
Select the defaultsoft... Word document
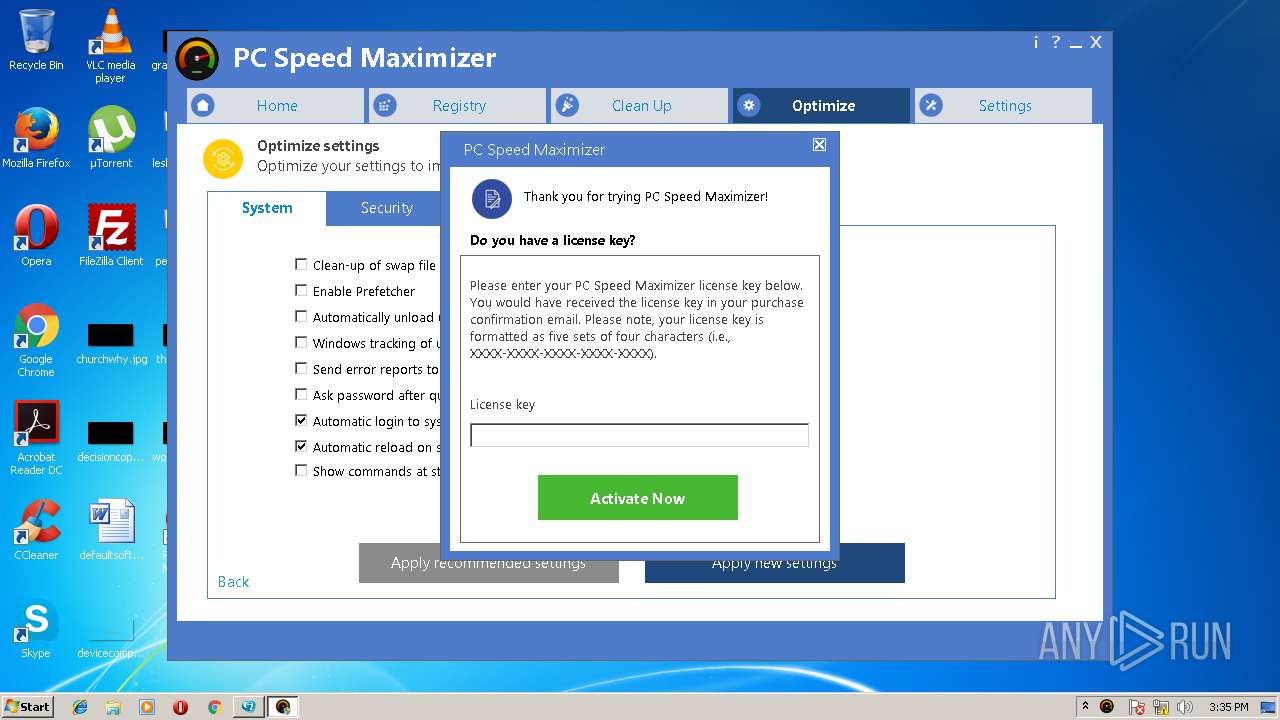click(x=111, y=530)
